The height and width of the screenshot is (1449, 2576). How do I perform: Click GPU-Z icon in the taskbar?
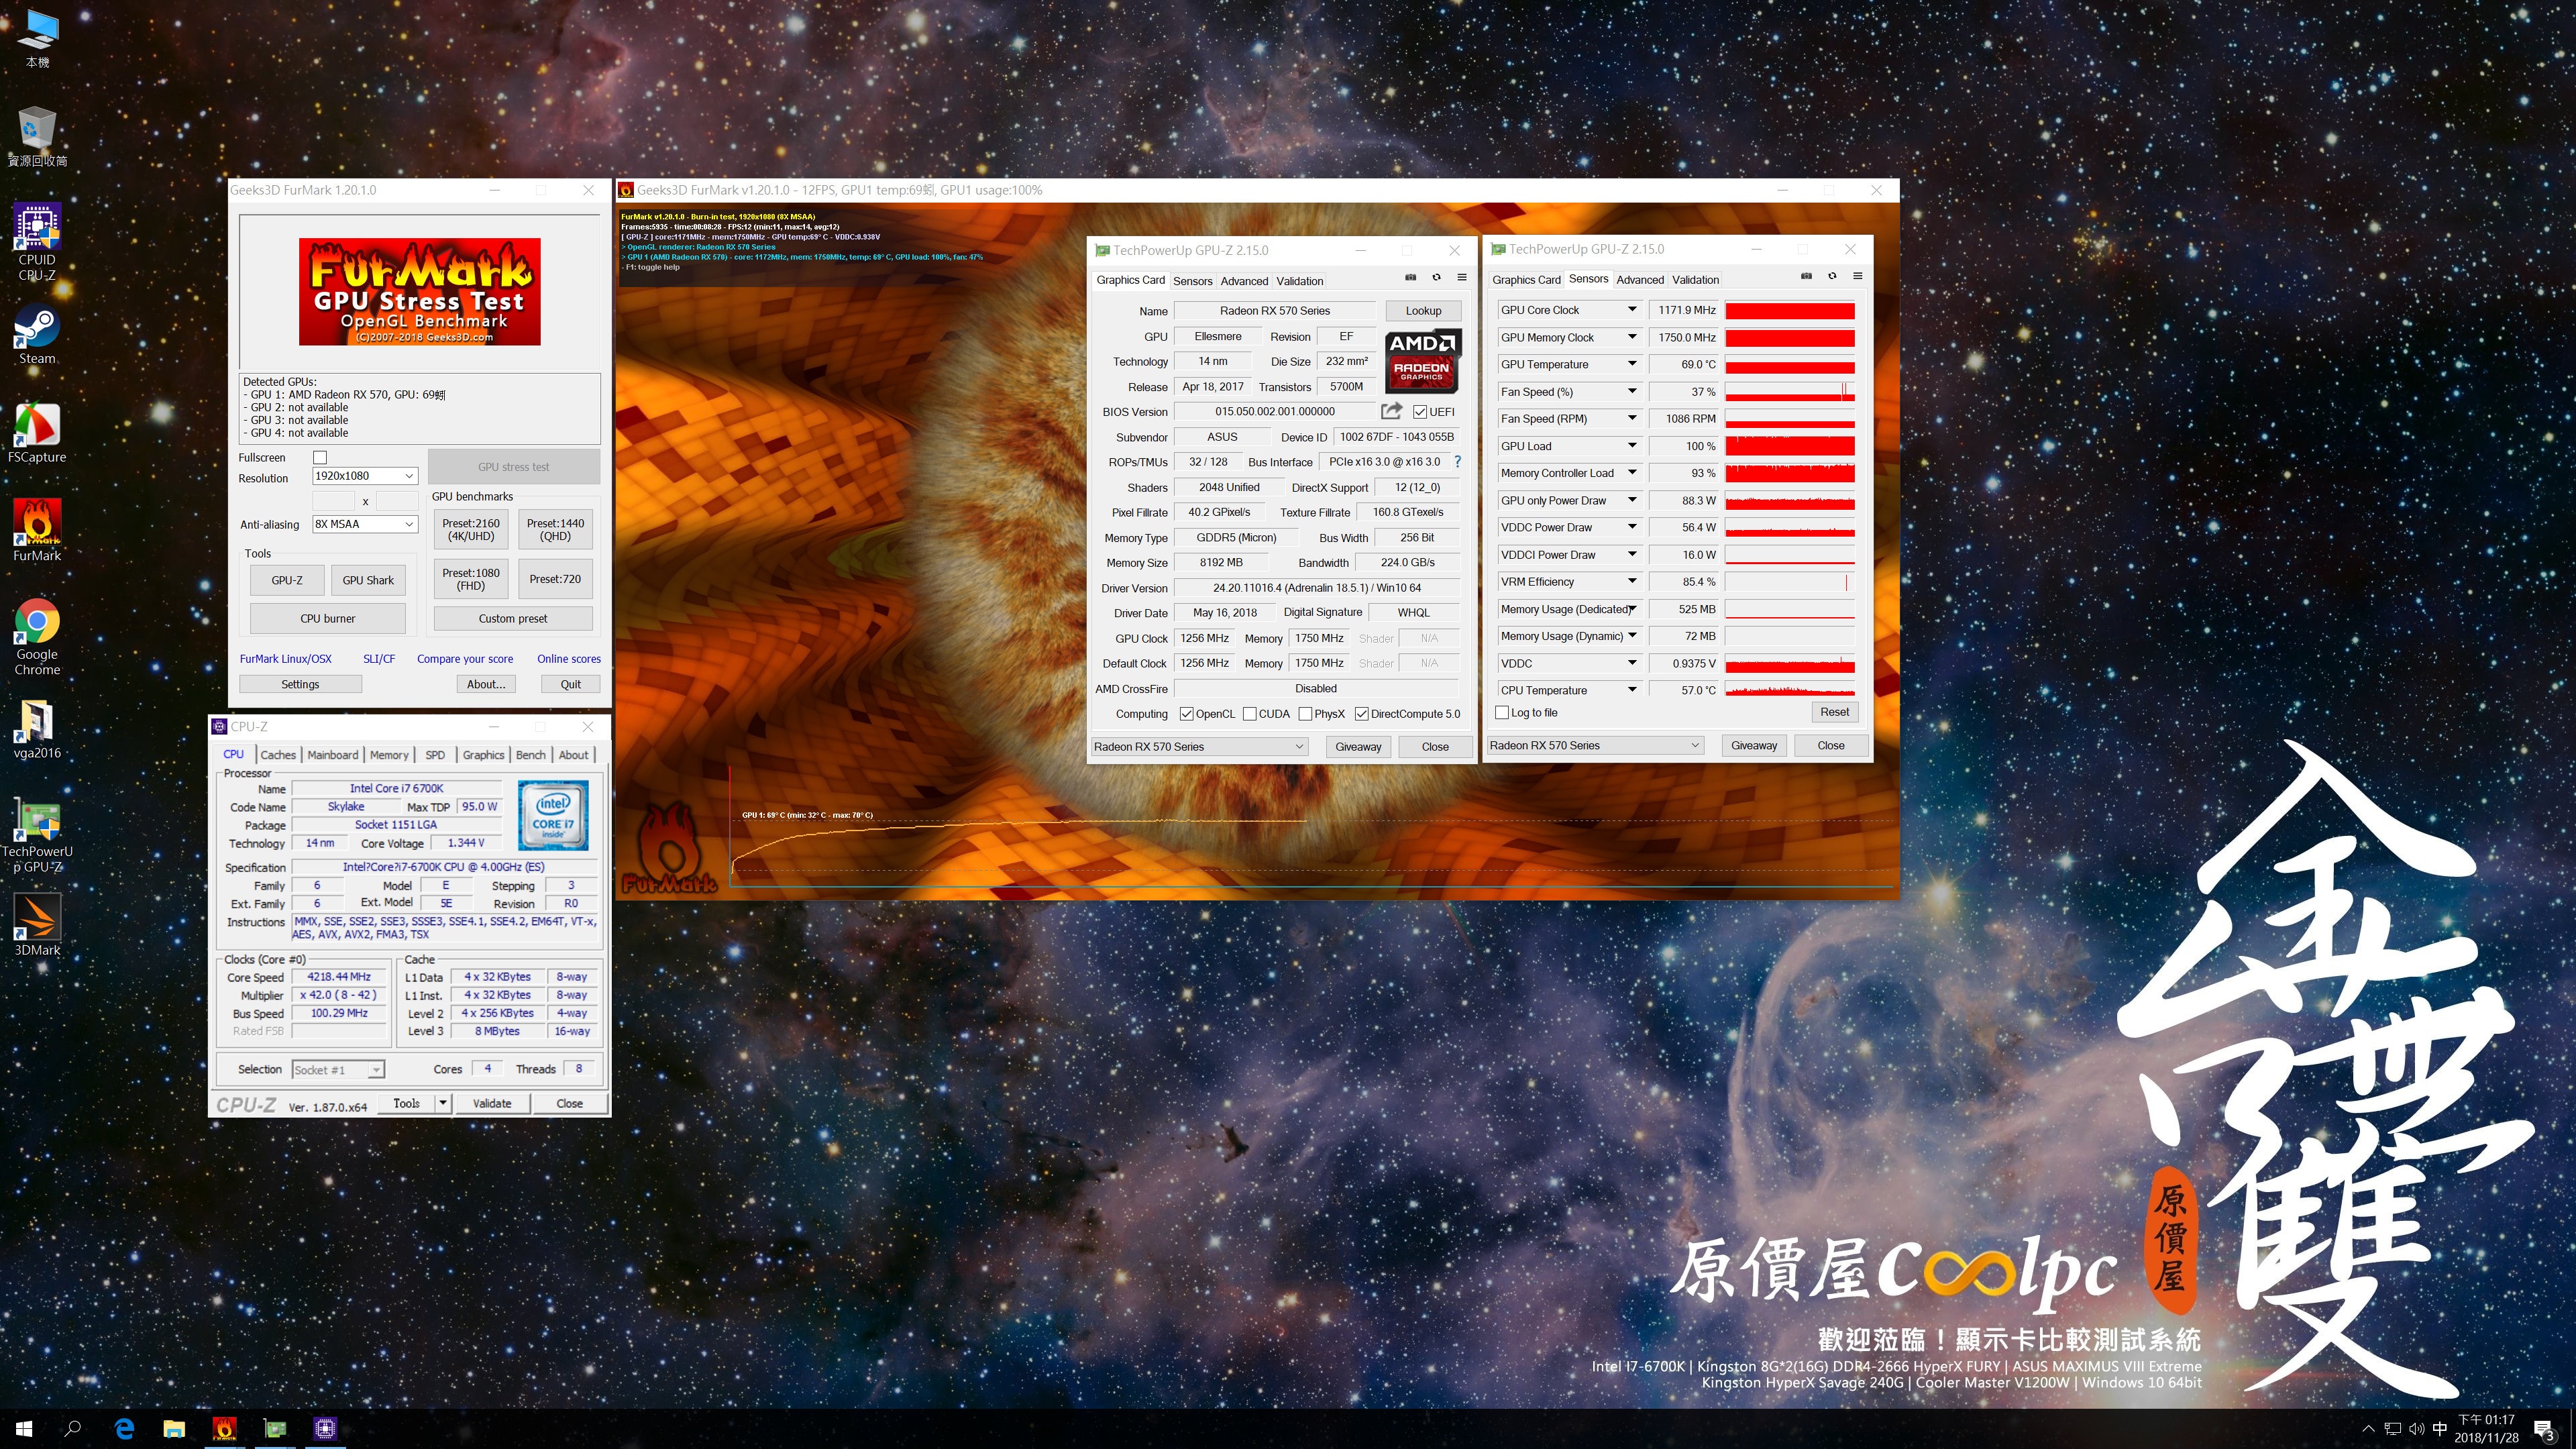275,1428
